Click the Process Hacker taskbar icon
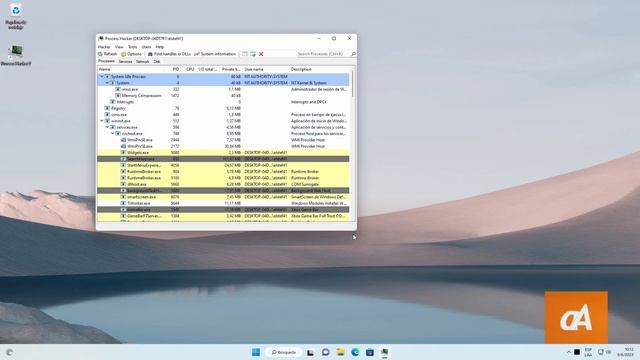The height and width of the screenshot is (360, 640). [x=384, y=352]
